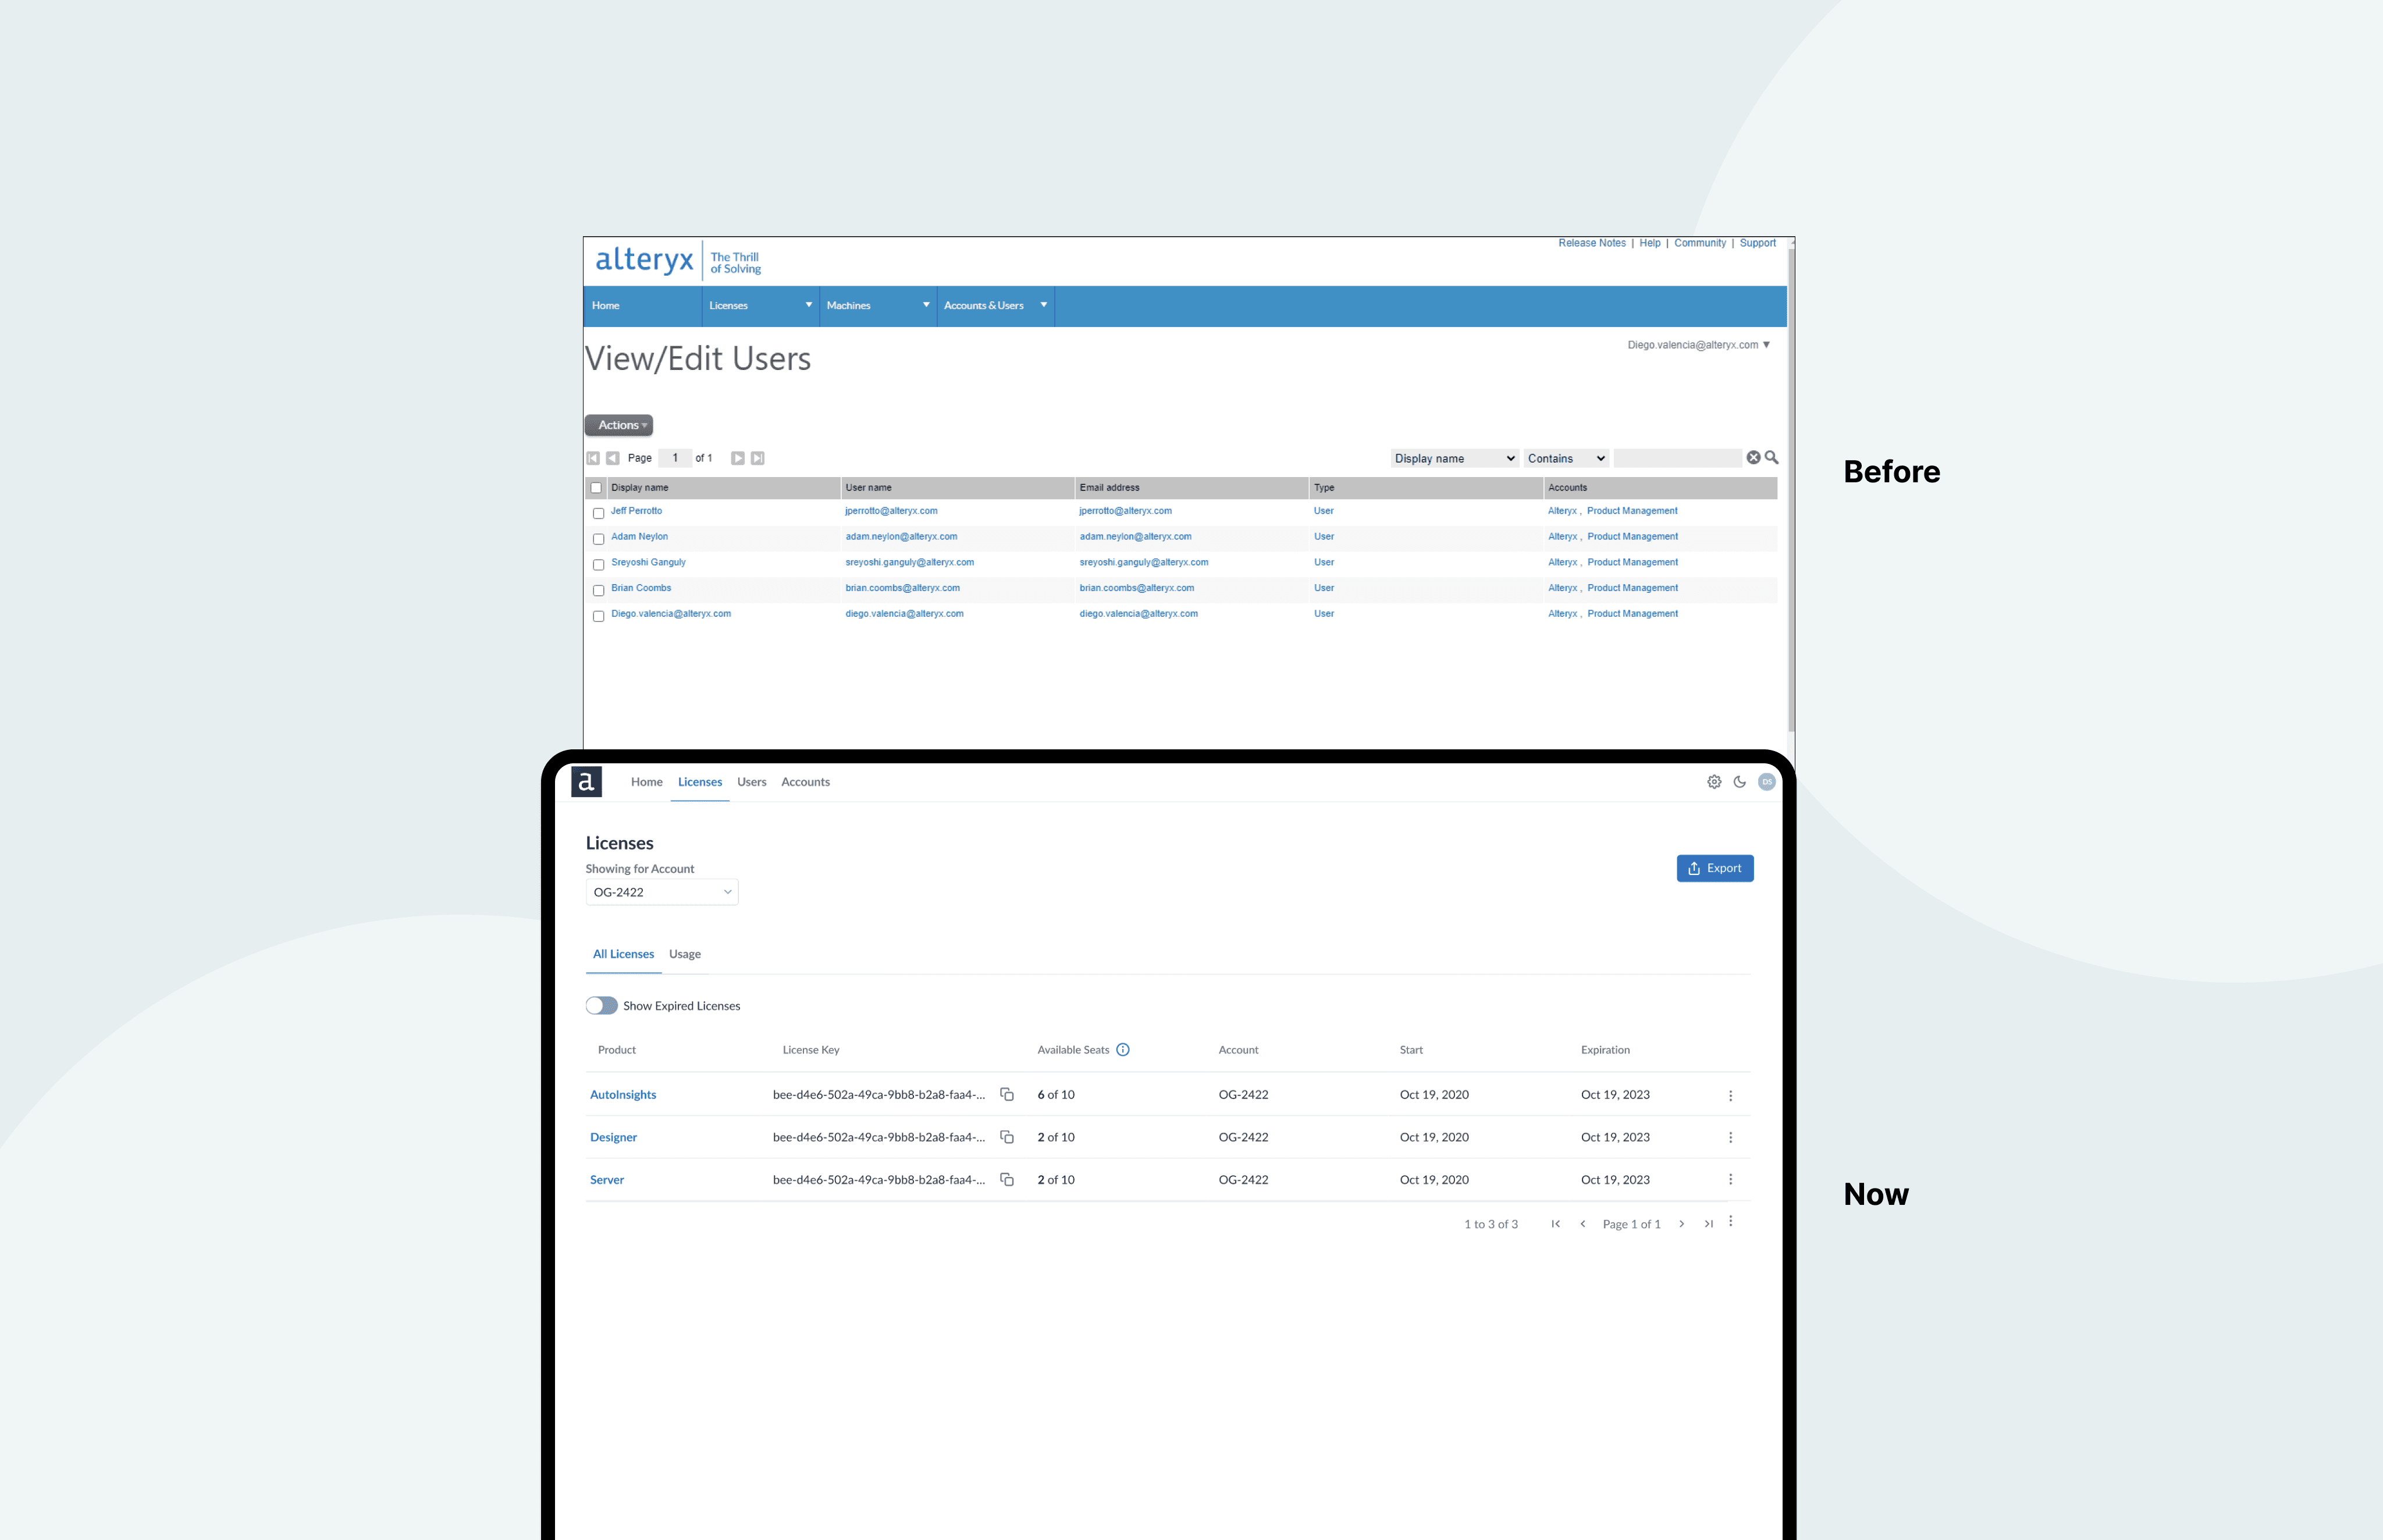
Task: Open the Community link in old portal
Action: point(1700,243)
